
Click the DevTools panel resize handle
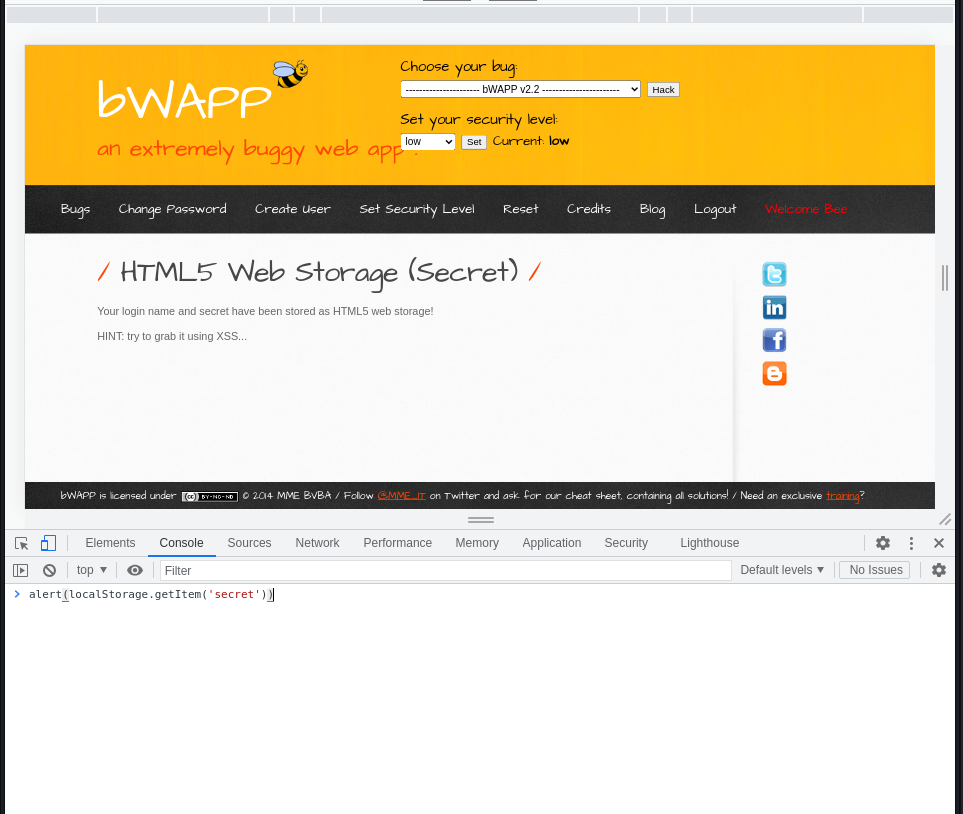click(x=480, y=520)
